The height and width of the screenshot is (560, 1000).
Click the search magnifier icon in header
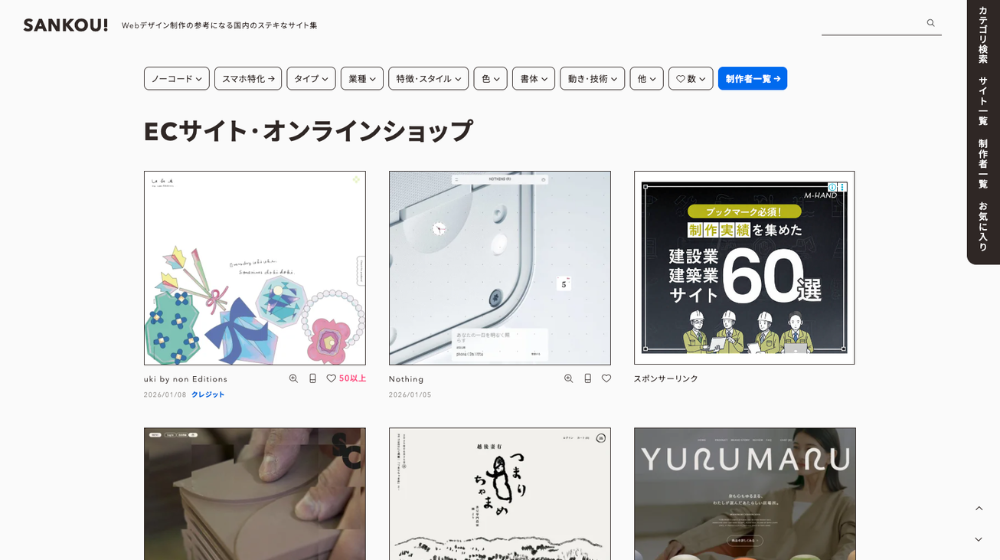click(x=930, y=23)
